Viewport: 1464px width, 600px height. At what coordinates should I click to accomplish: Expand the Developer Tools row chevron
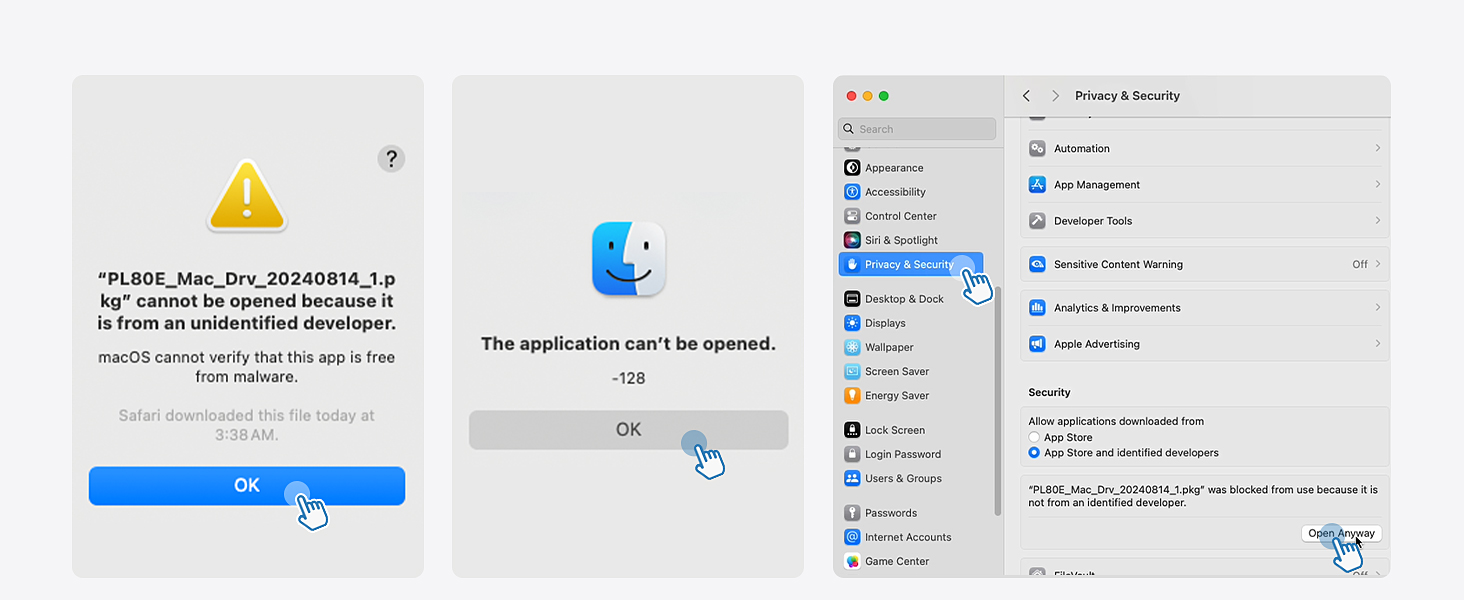[1377, 220]
